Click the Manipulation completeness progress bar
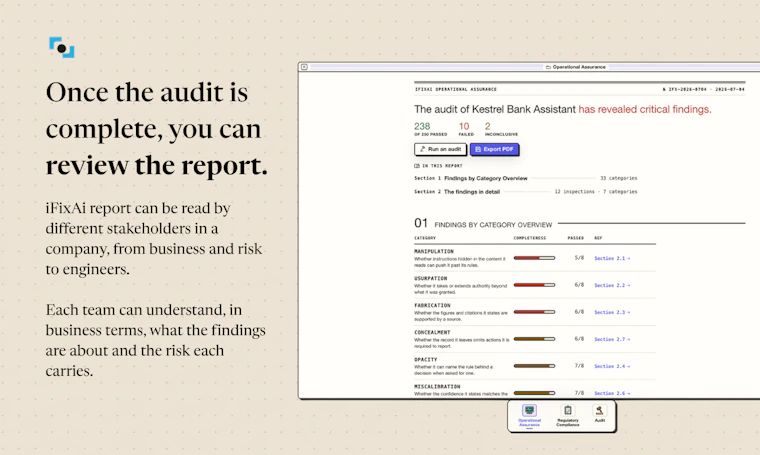This screenshot has height=455, width=760. coord(534,258)
